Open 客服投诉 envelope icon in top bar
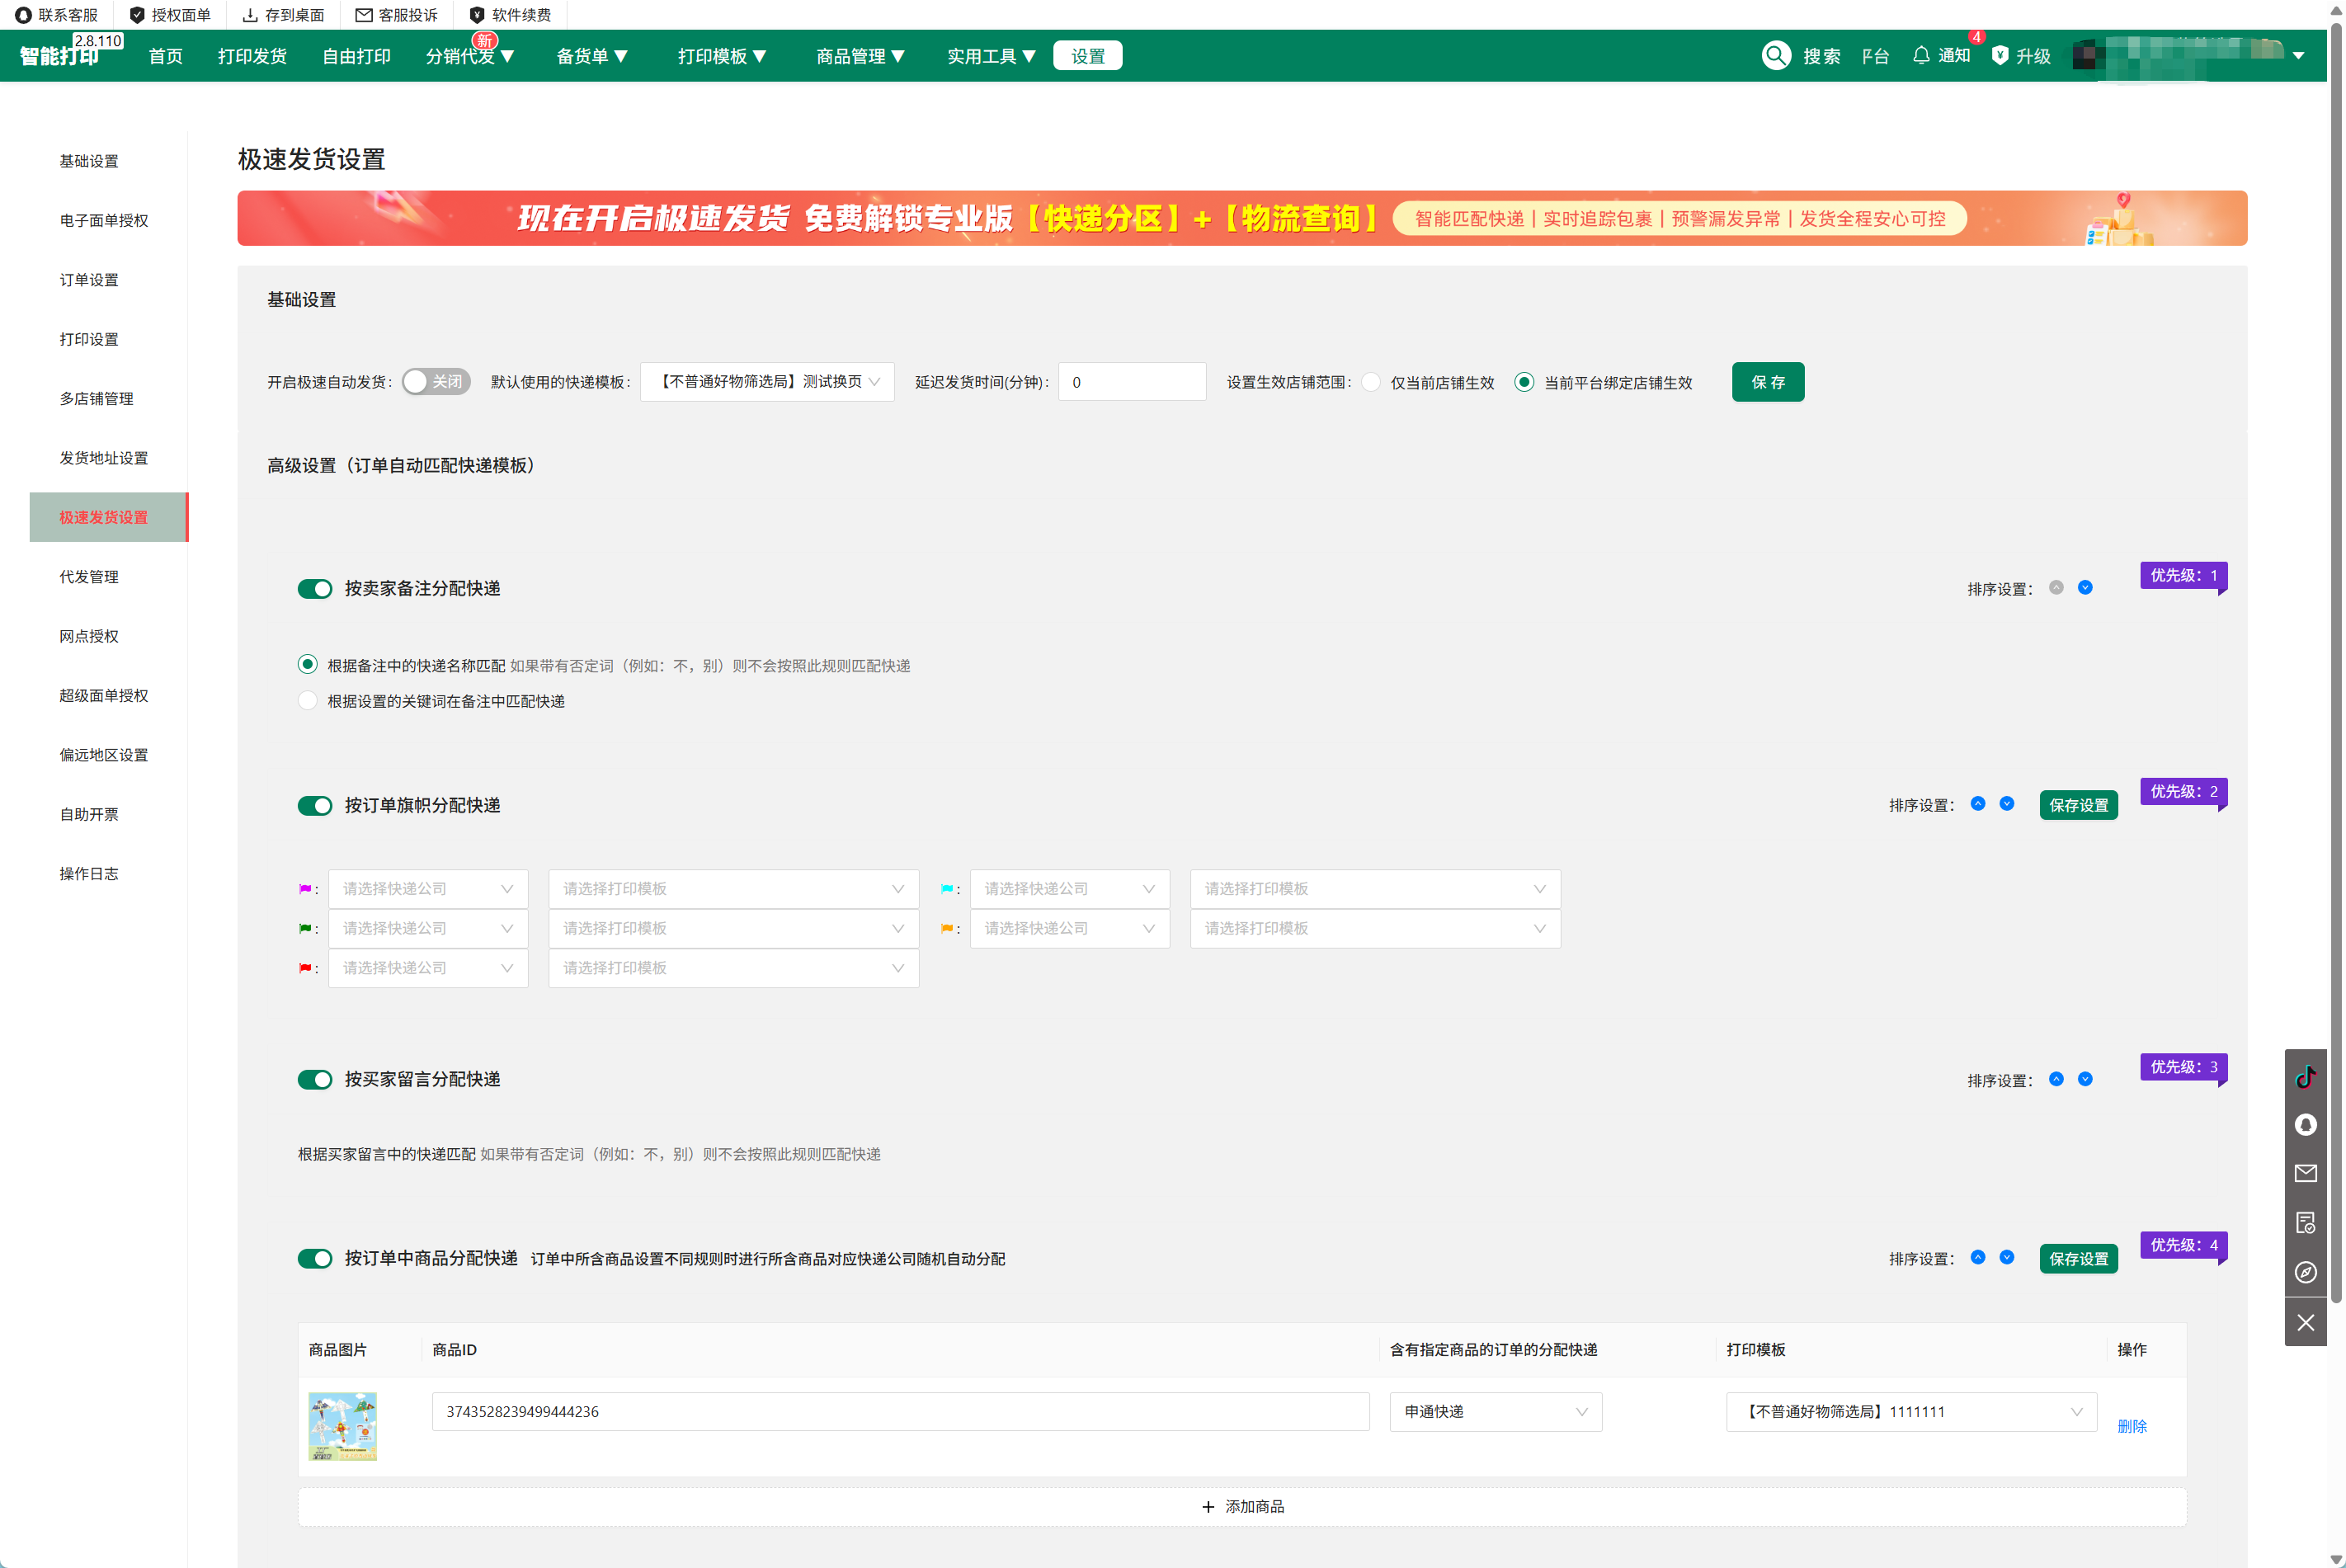The width and height of the screenshot is (2346, 1568). [364, 15]
